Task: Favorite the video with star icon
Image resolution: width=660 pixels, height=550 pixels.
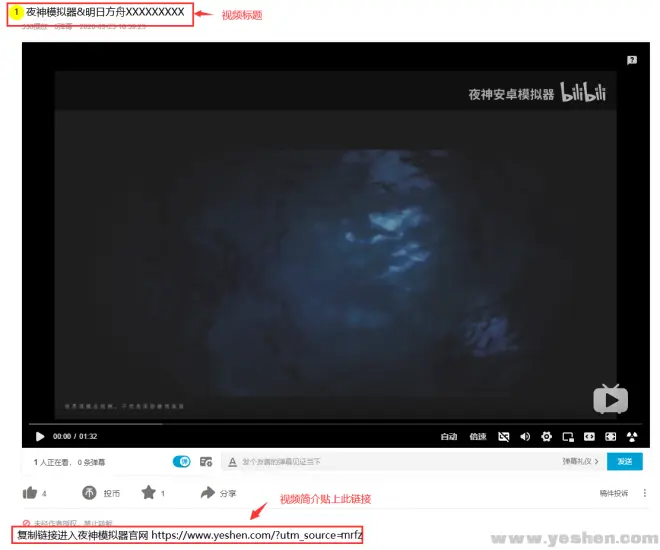Action: click(149, 492)
